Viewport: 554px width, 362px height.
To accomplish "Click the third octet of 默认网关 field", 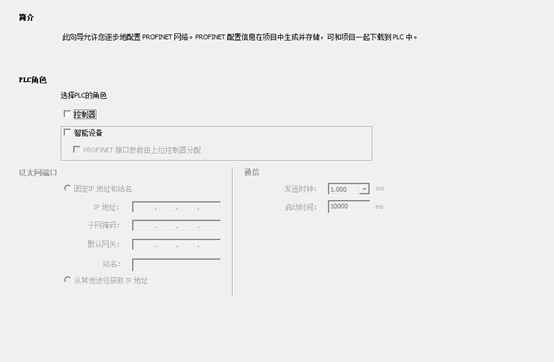I will click(x=188, y=245).
